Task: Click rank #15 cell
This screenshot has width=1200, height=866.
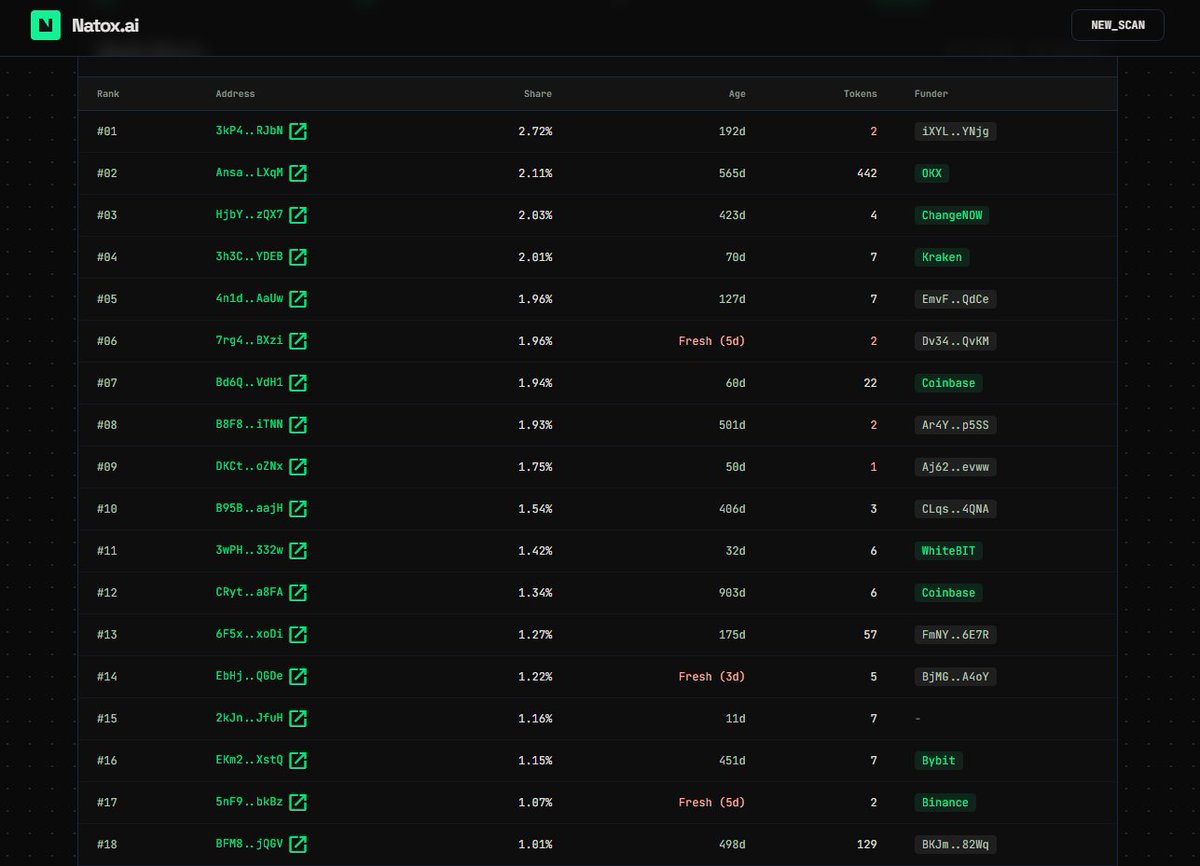Action: pos(107,719)
